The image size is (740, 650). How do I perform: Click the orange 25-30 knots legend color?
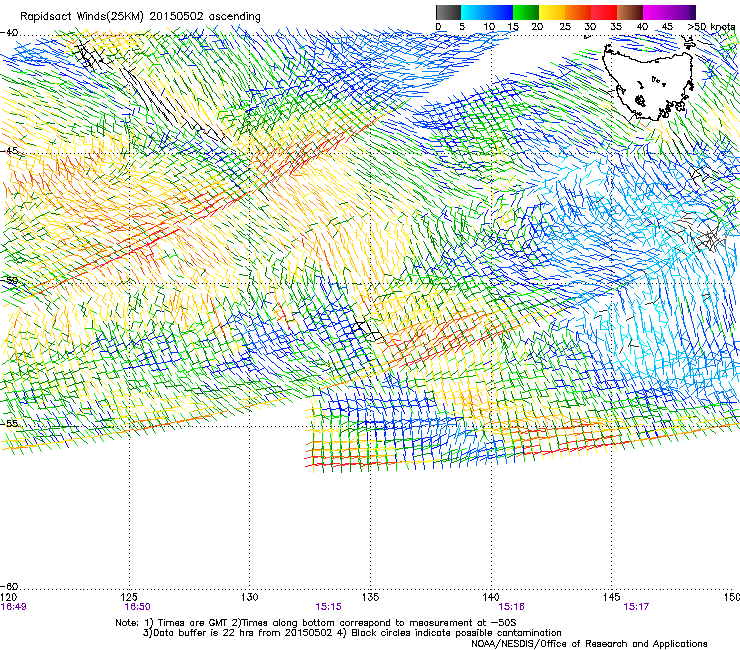click(x=578, y=12)
